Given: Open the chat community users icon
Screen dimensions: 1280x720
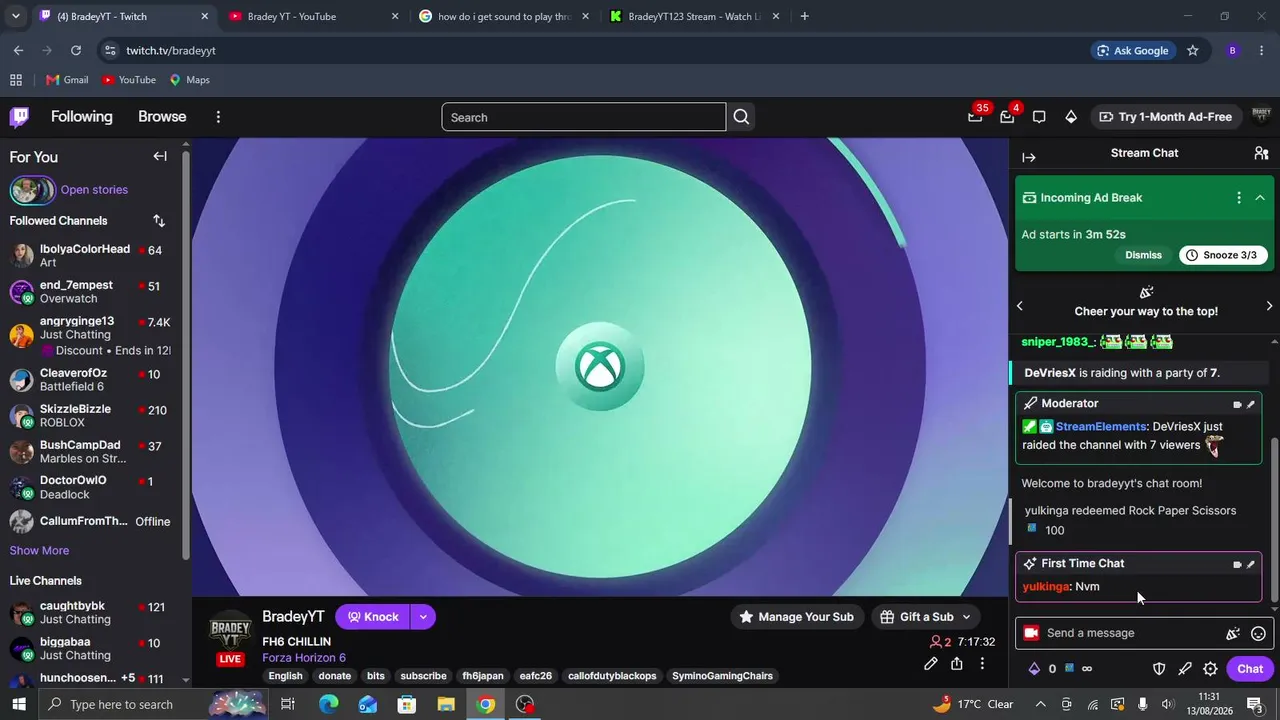Looking at the screenshot, I should coord(1261,153).
